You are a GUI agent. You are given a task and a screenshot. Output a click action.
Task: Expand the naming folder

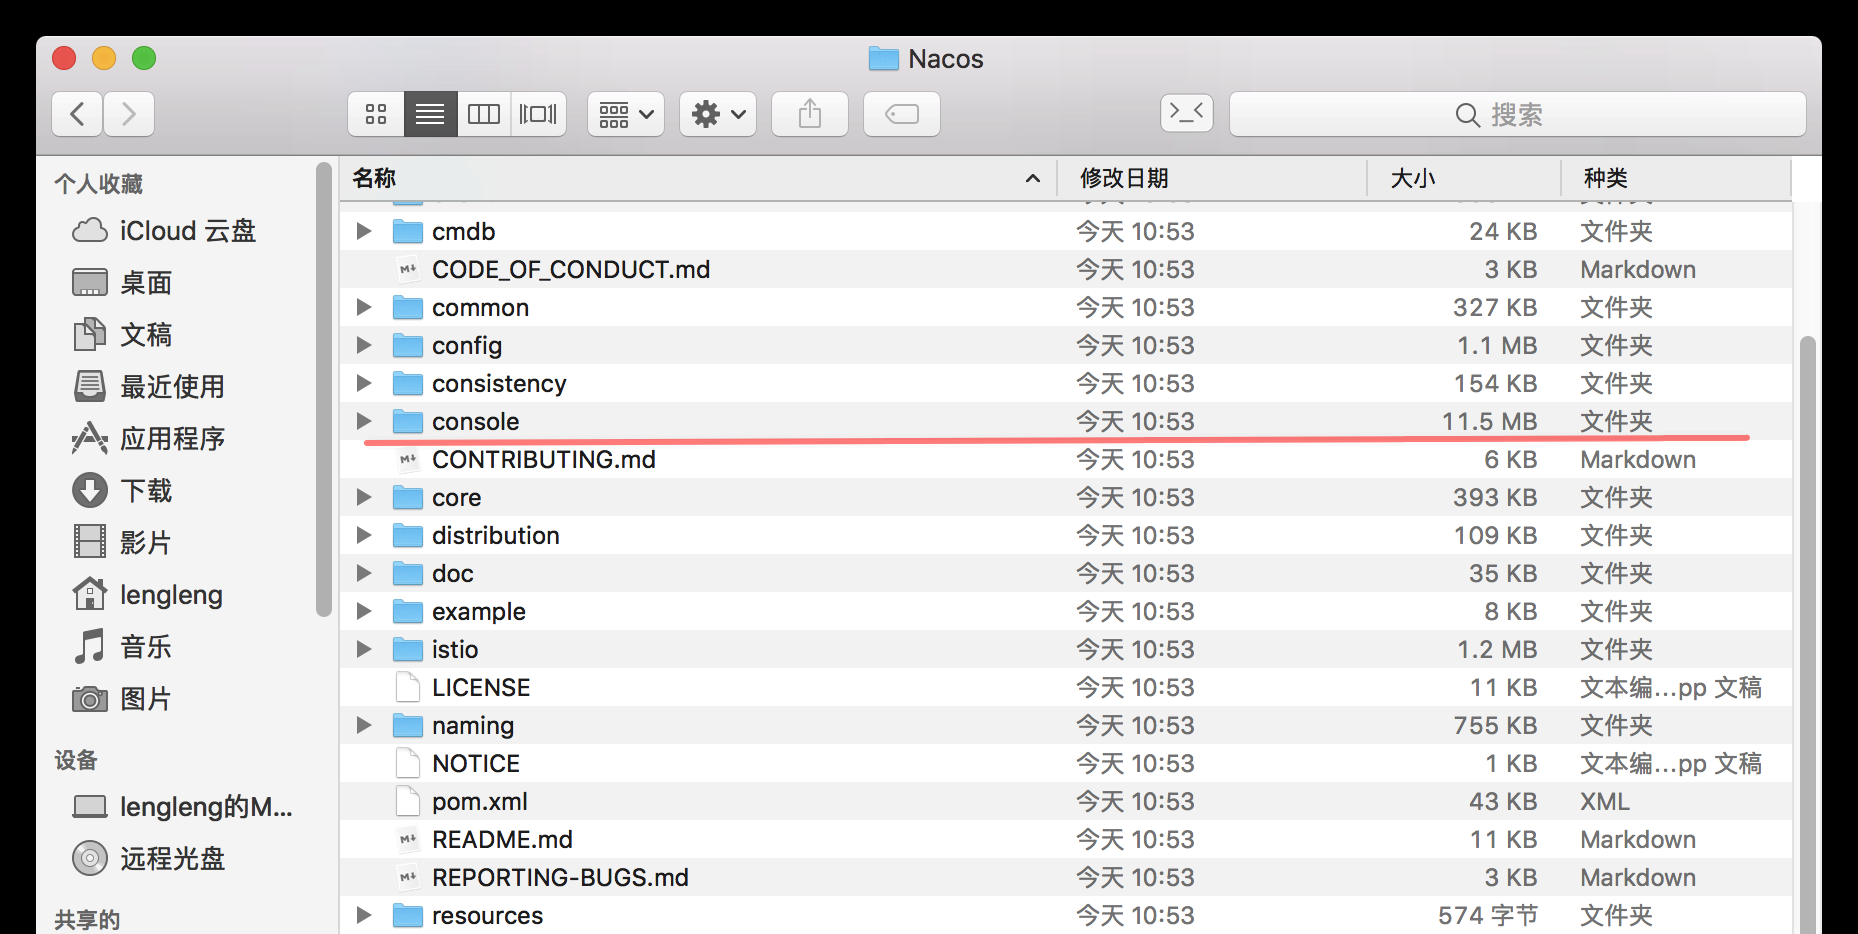(364, 725)
